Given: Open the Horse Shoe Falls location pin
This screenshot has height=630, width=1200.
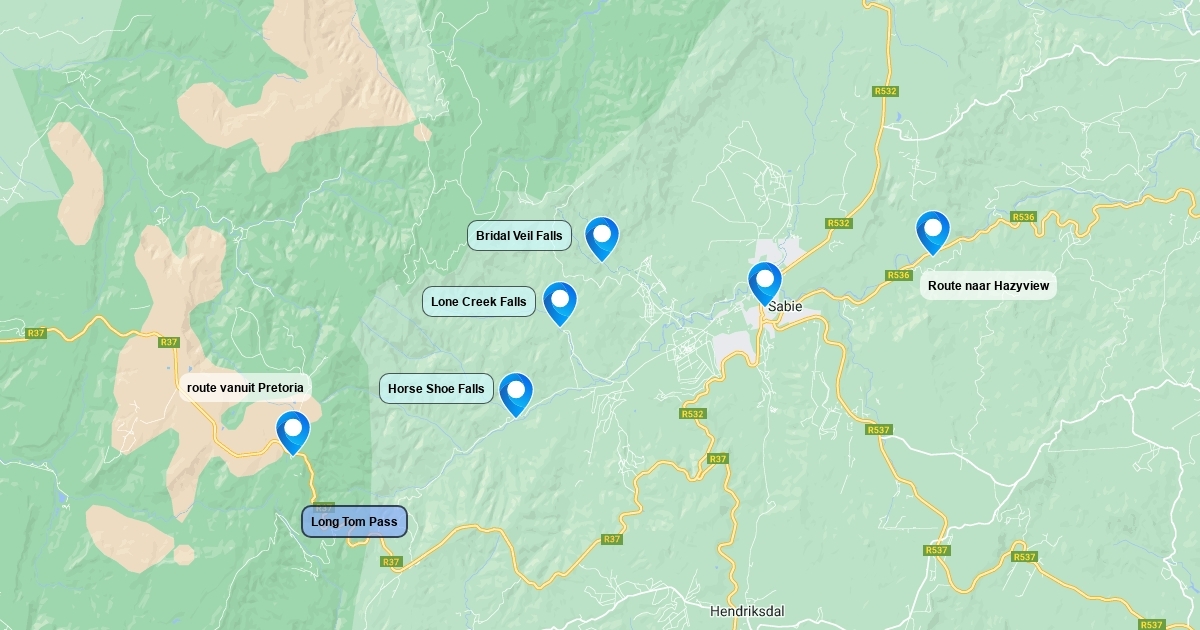Looking at the screenshot, I should 516,394.
